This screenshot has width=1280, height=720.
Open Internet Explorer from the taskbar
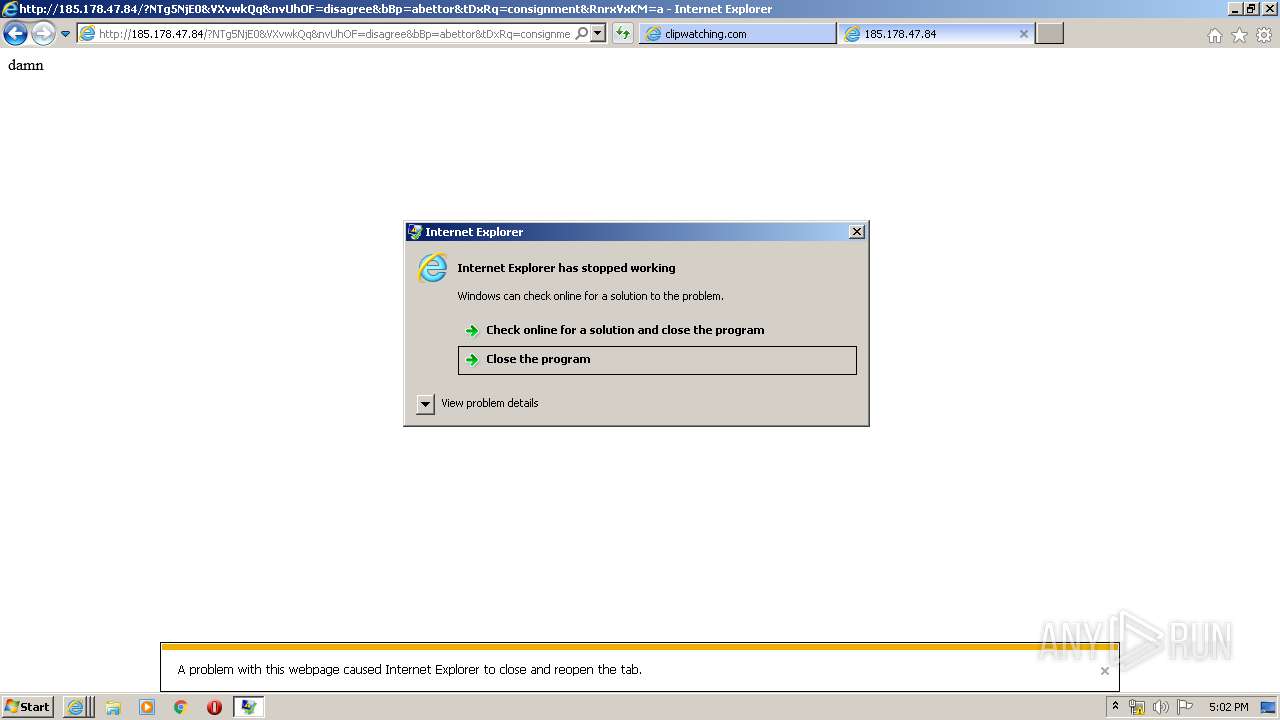point(76,707)
